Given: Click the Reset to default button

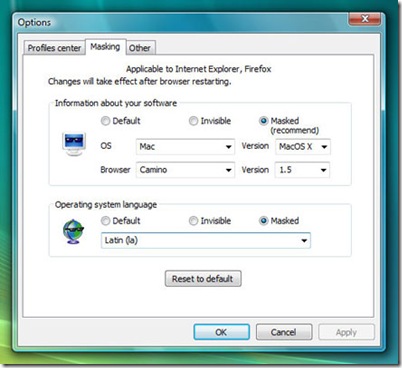Looking at the screenshot, I should 203,279.
